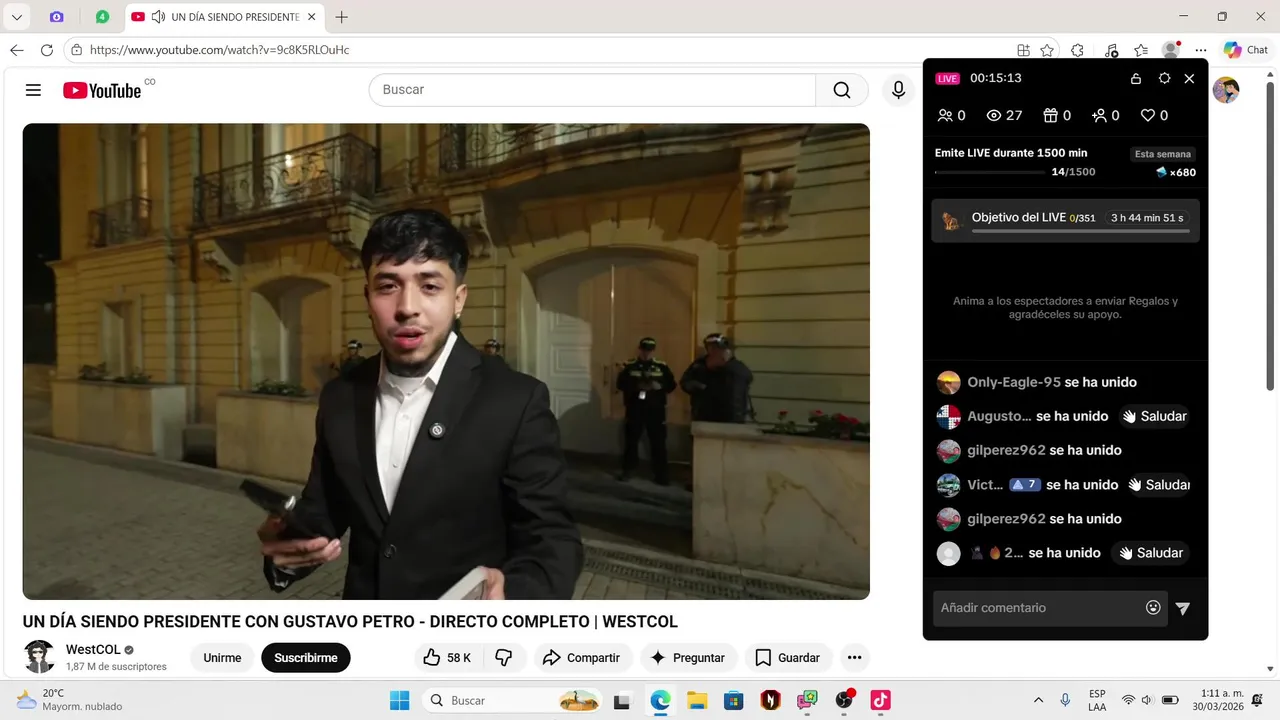
Task: Click the YouTube search magnifier button
Action: click(842, 90)
